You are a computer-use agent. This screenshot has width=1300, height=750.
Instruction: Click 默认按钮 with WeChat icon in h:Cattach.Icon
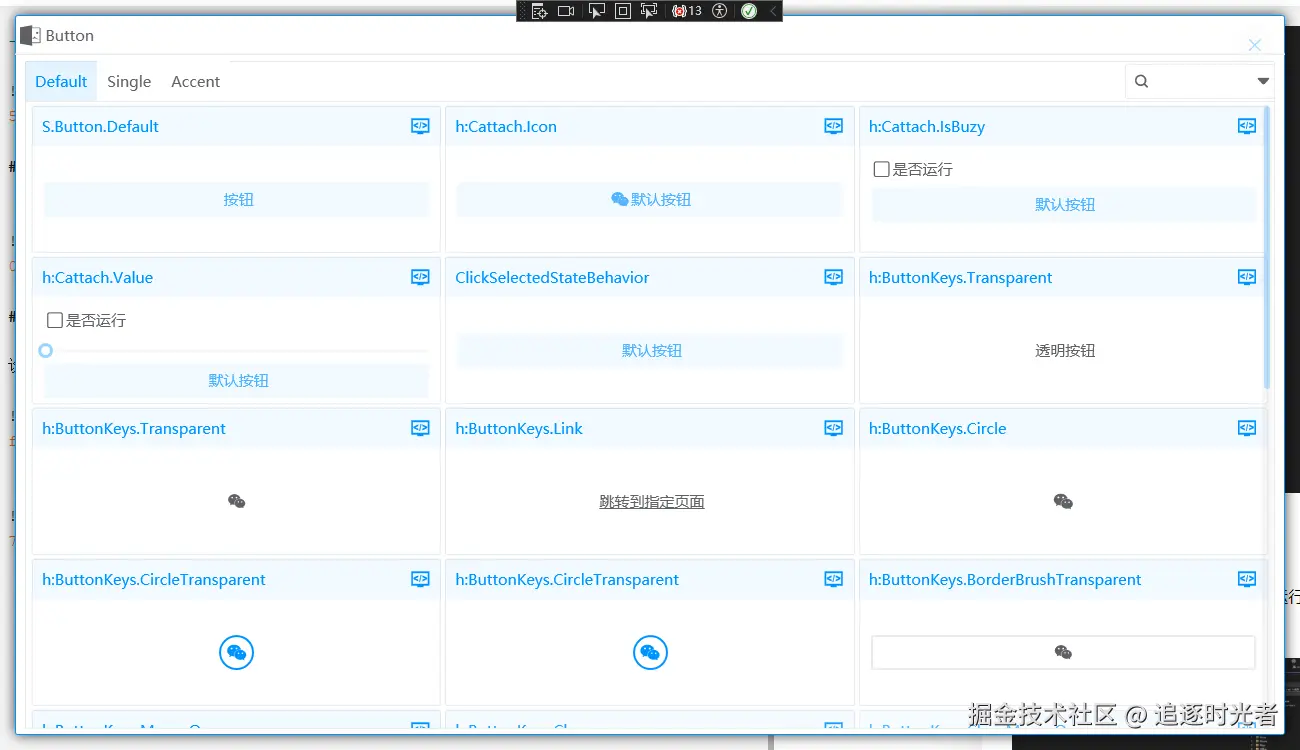pos(650,199)
